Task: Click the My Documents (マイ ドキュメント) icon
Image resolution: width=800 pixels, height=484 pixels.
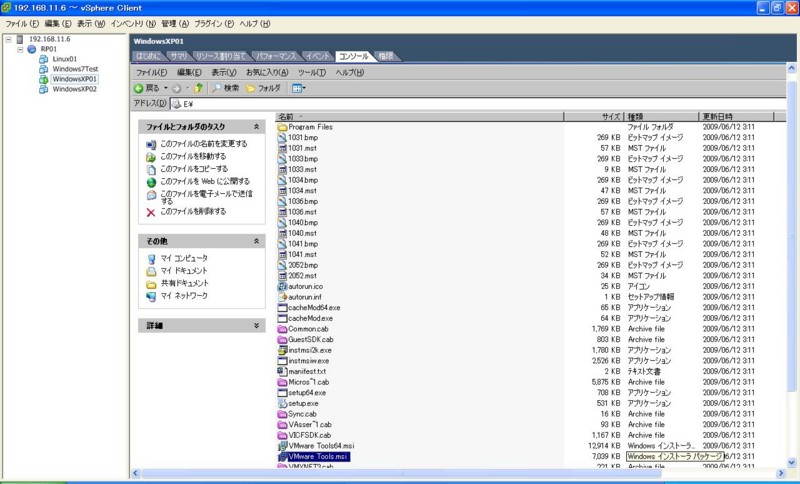Action: point(151,271)
